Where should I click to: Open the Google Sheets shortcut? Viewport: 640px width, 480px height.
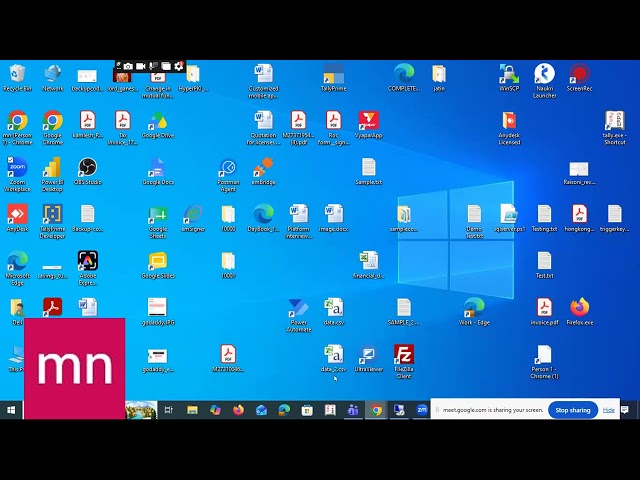[158, 221]
